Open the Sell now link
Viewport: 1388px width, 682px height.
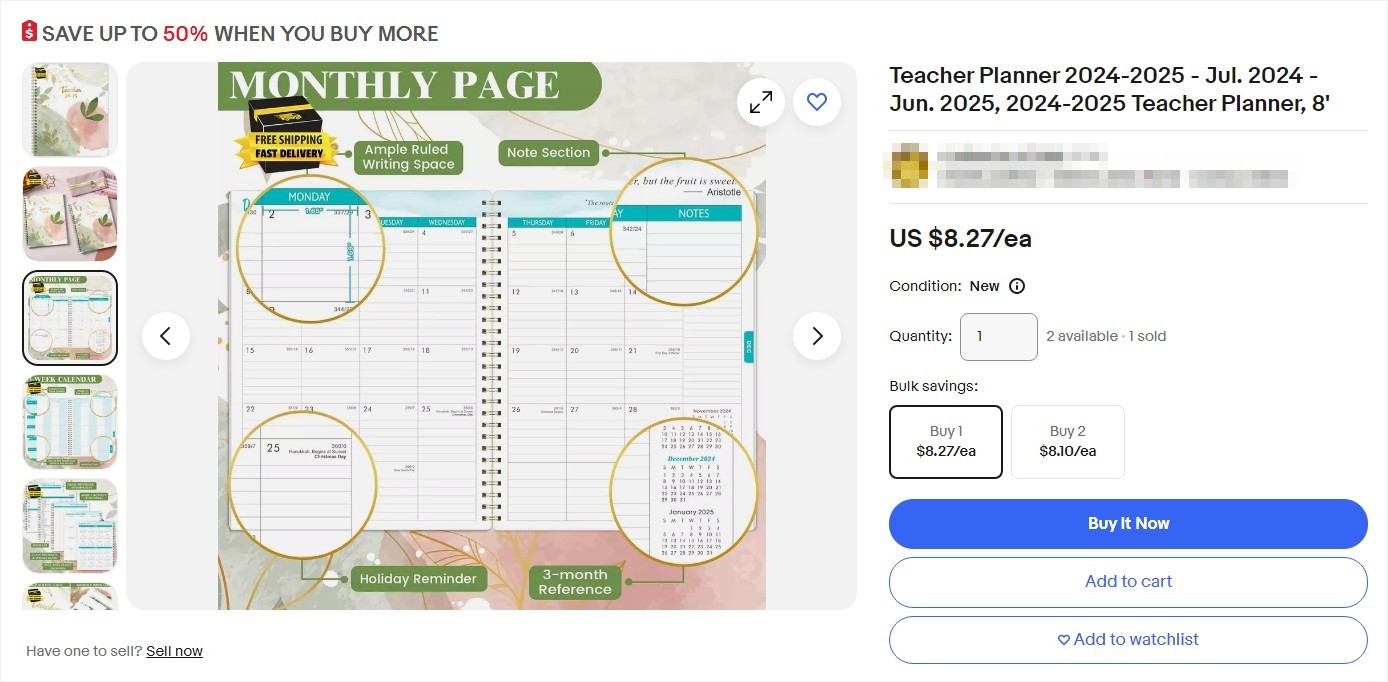tap(175, 650)
